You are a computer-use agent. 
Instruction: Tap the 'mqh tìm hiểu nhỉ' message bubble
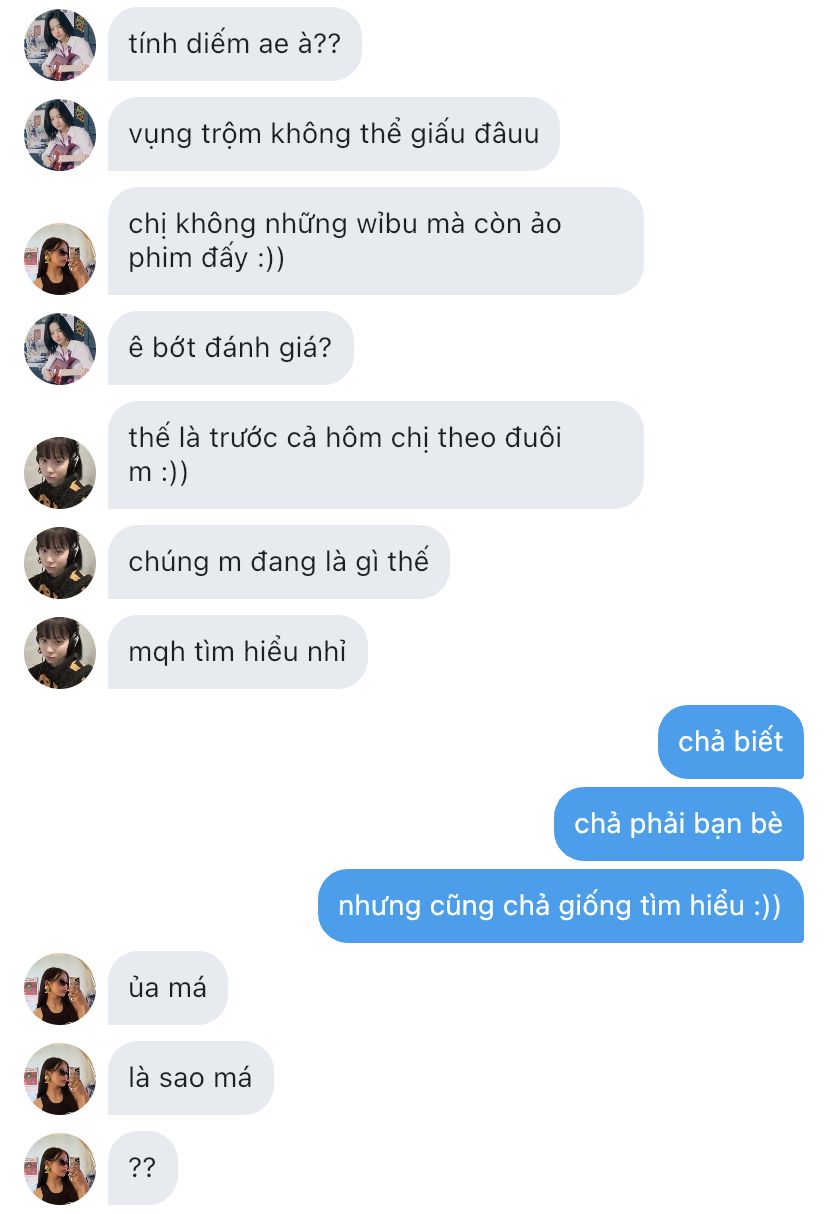click(238, 652)
